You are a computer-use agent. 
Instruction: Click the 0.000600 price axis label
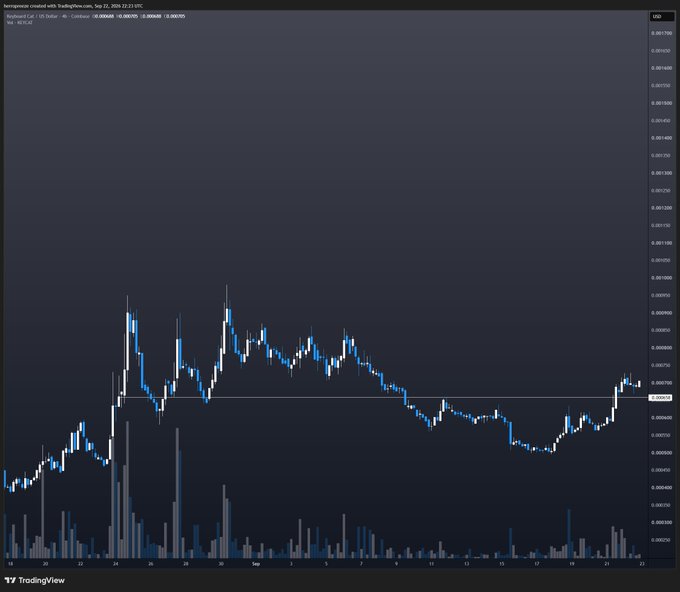pos(661,418)
